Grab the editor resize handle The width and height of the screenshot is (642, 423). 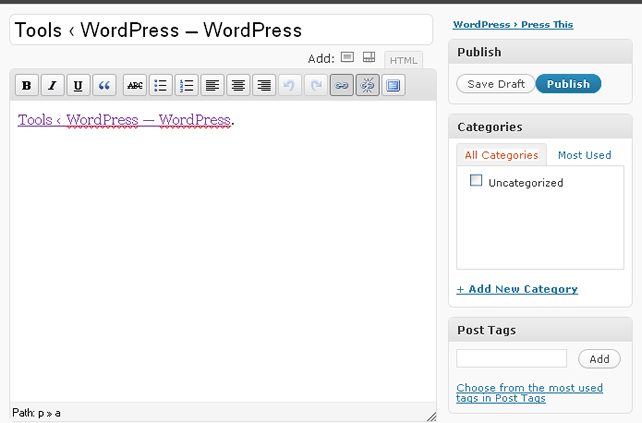(431, 416)
